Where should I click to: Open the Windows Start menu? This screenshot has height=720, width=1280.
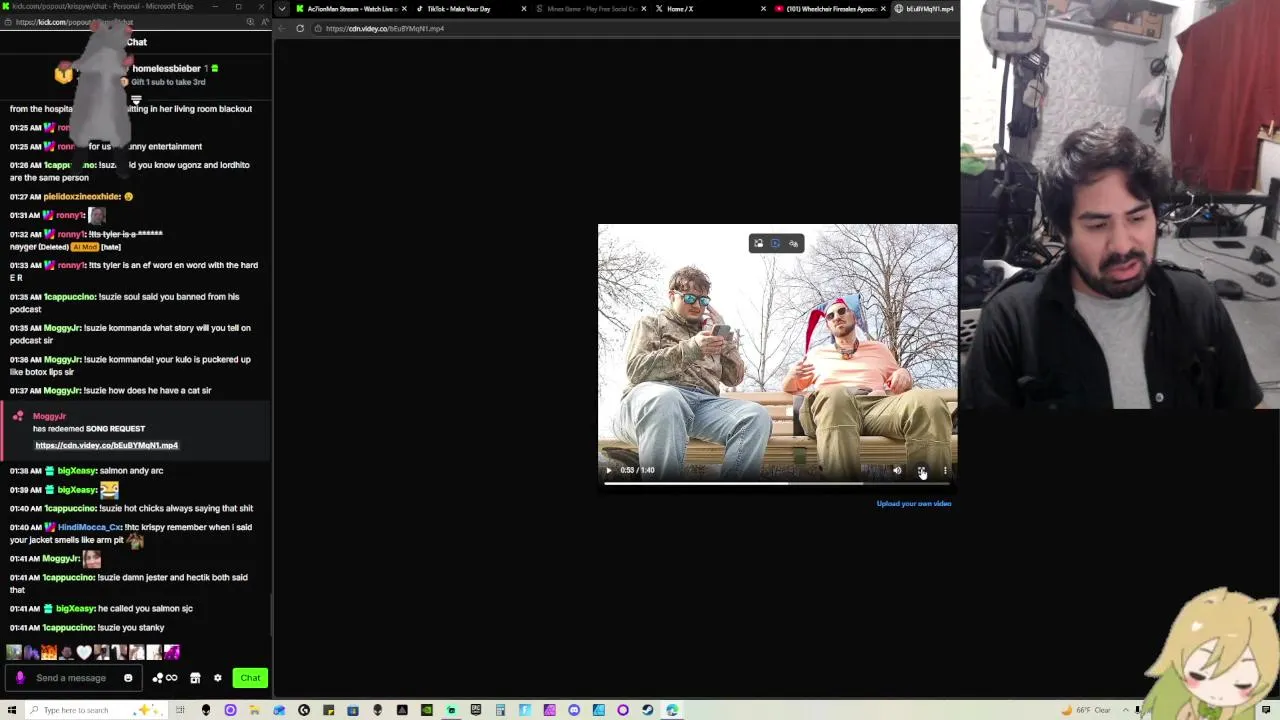[11, 710]
